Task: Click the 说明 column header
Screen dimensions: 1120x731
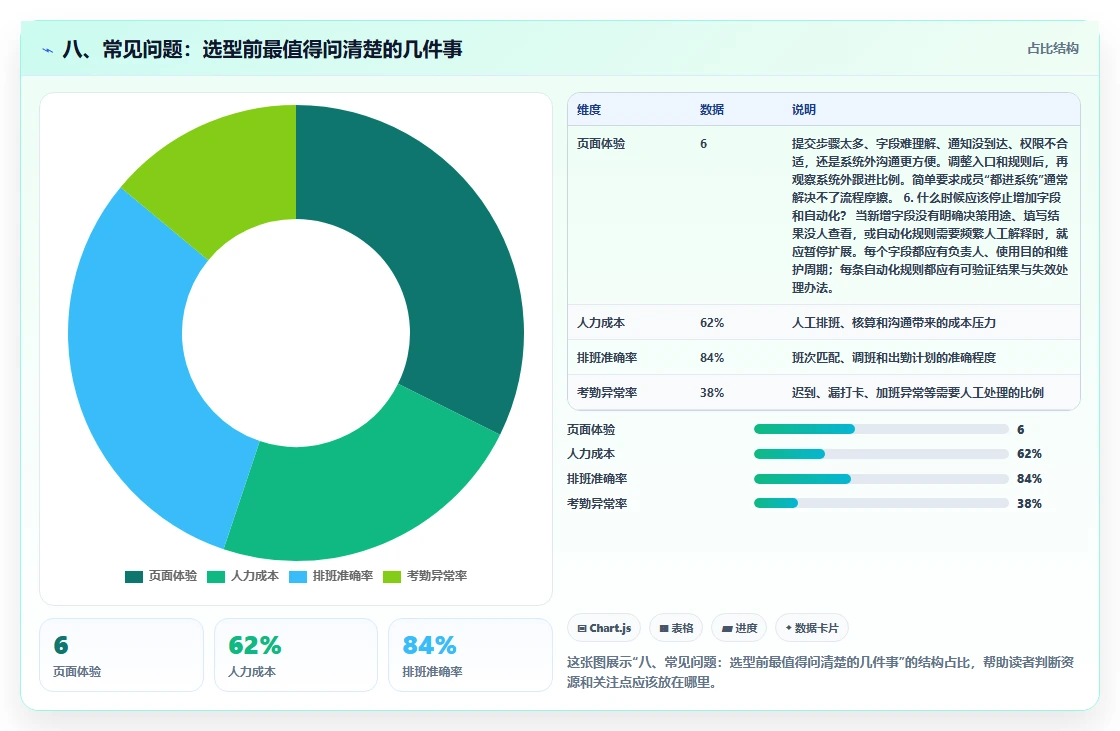Action: pos(804,109)
